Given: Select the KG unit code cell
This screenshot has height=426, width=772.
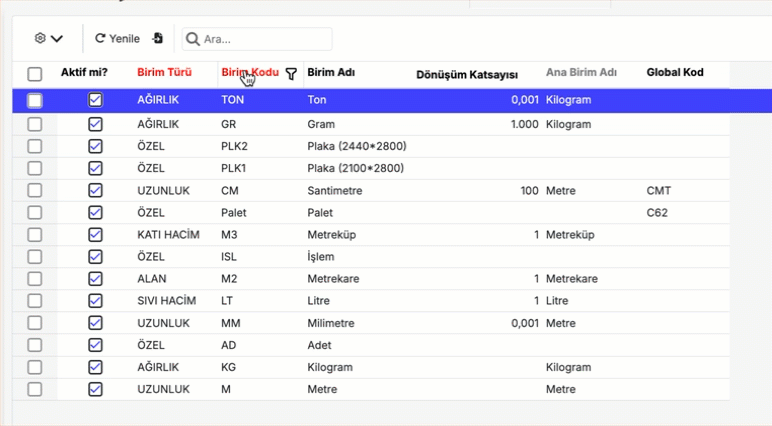Looking at the screenshot, I should pos(229,367).
